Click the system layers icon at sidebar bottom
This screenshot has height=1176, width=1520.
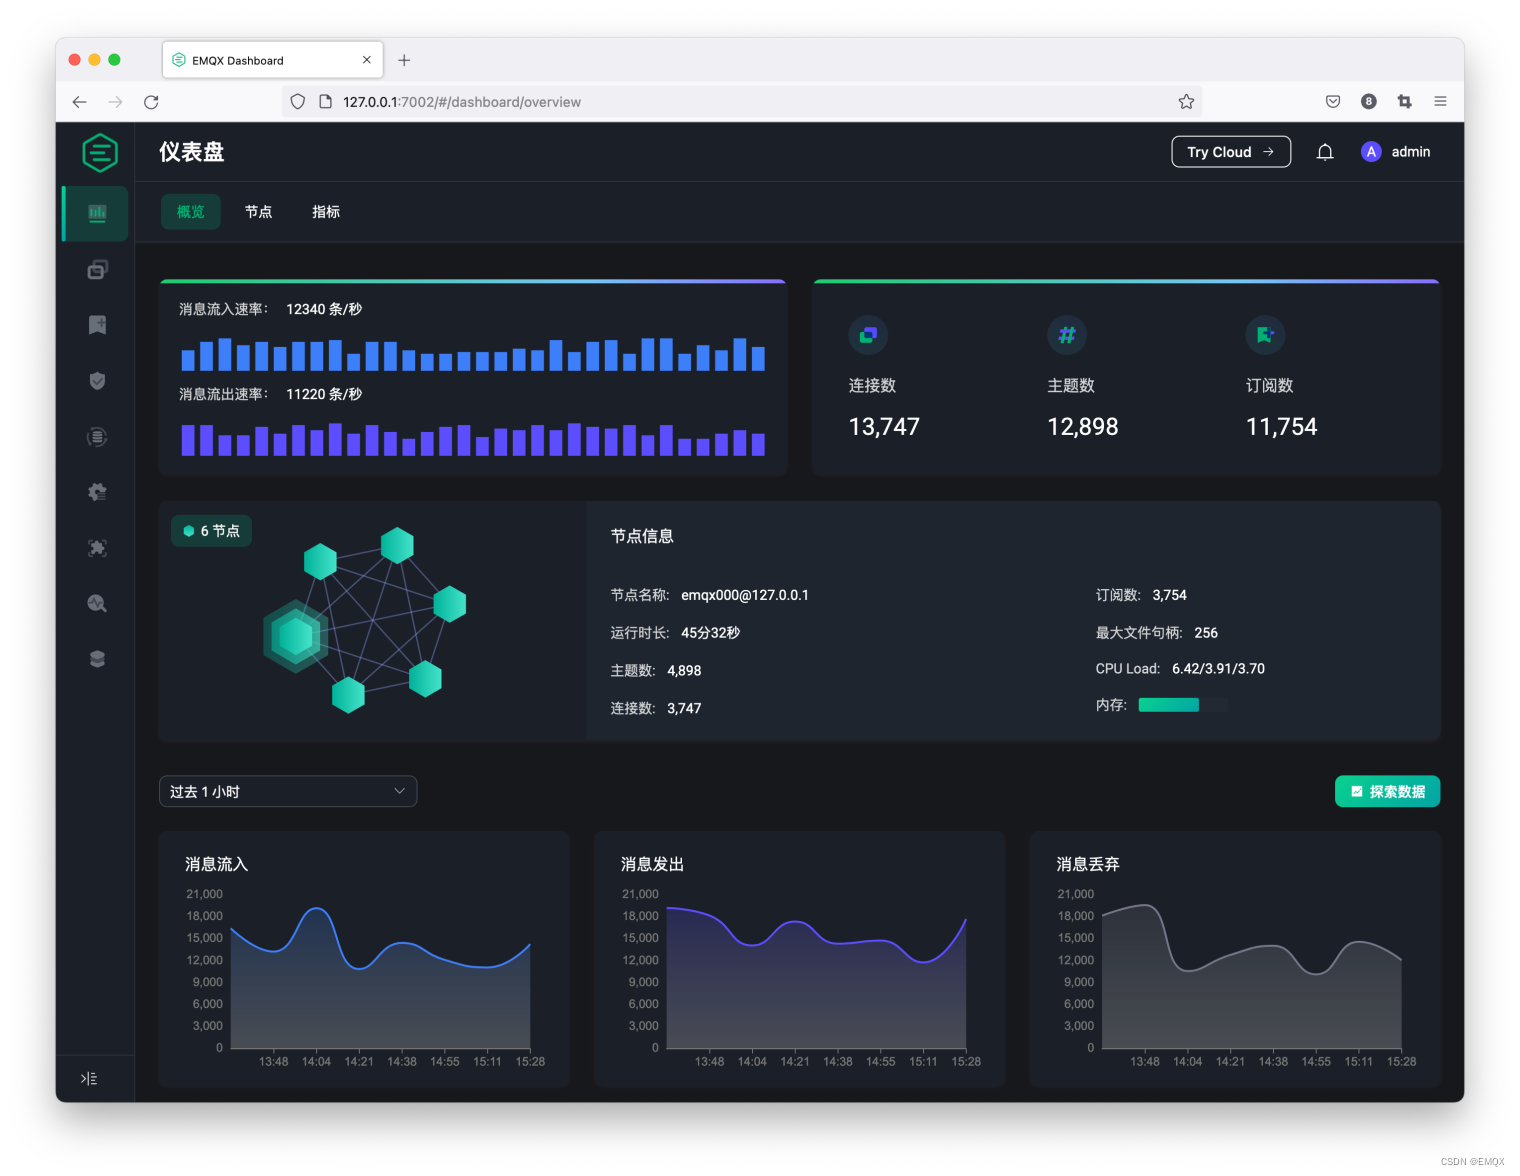(x=96, y=658)
